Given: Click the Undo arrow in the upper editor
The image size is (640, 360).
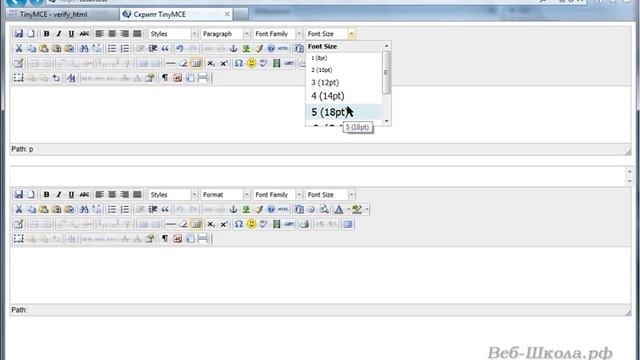Looking at the screenshot, I should tap(180, 49).
